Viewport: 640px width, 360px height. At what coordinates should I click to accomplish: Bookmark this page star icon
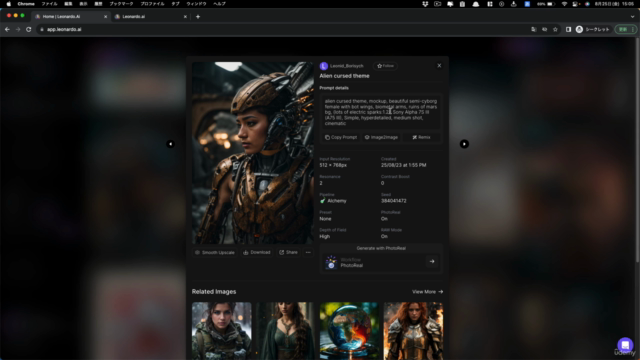(555, 29)
